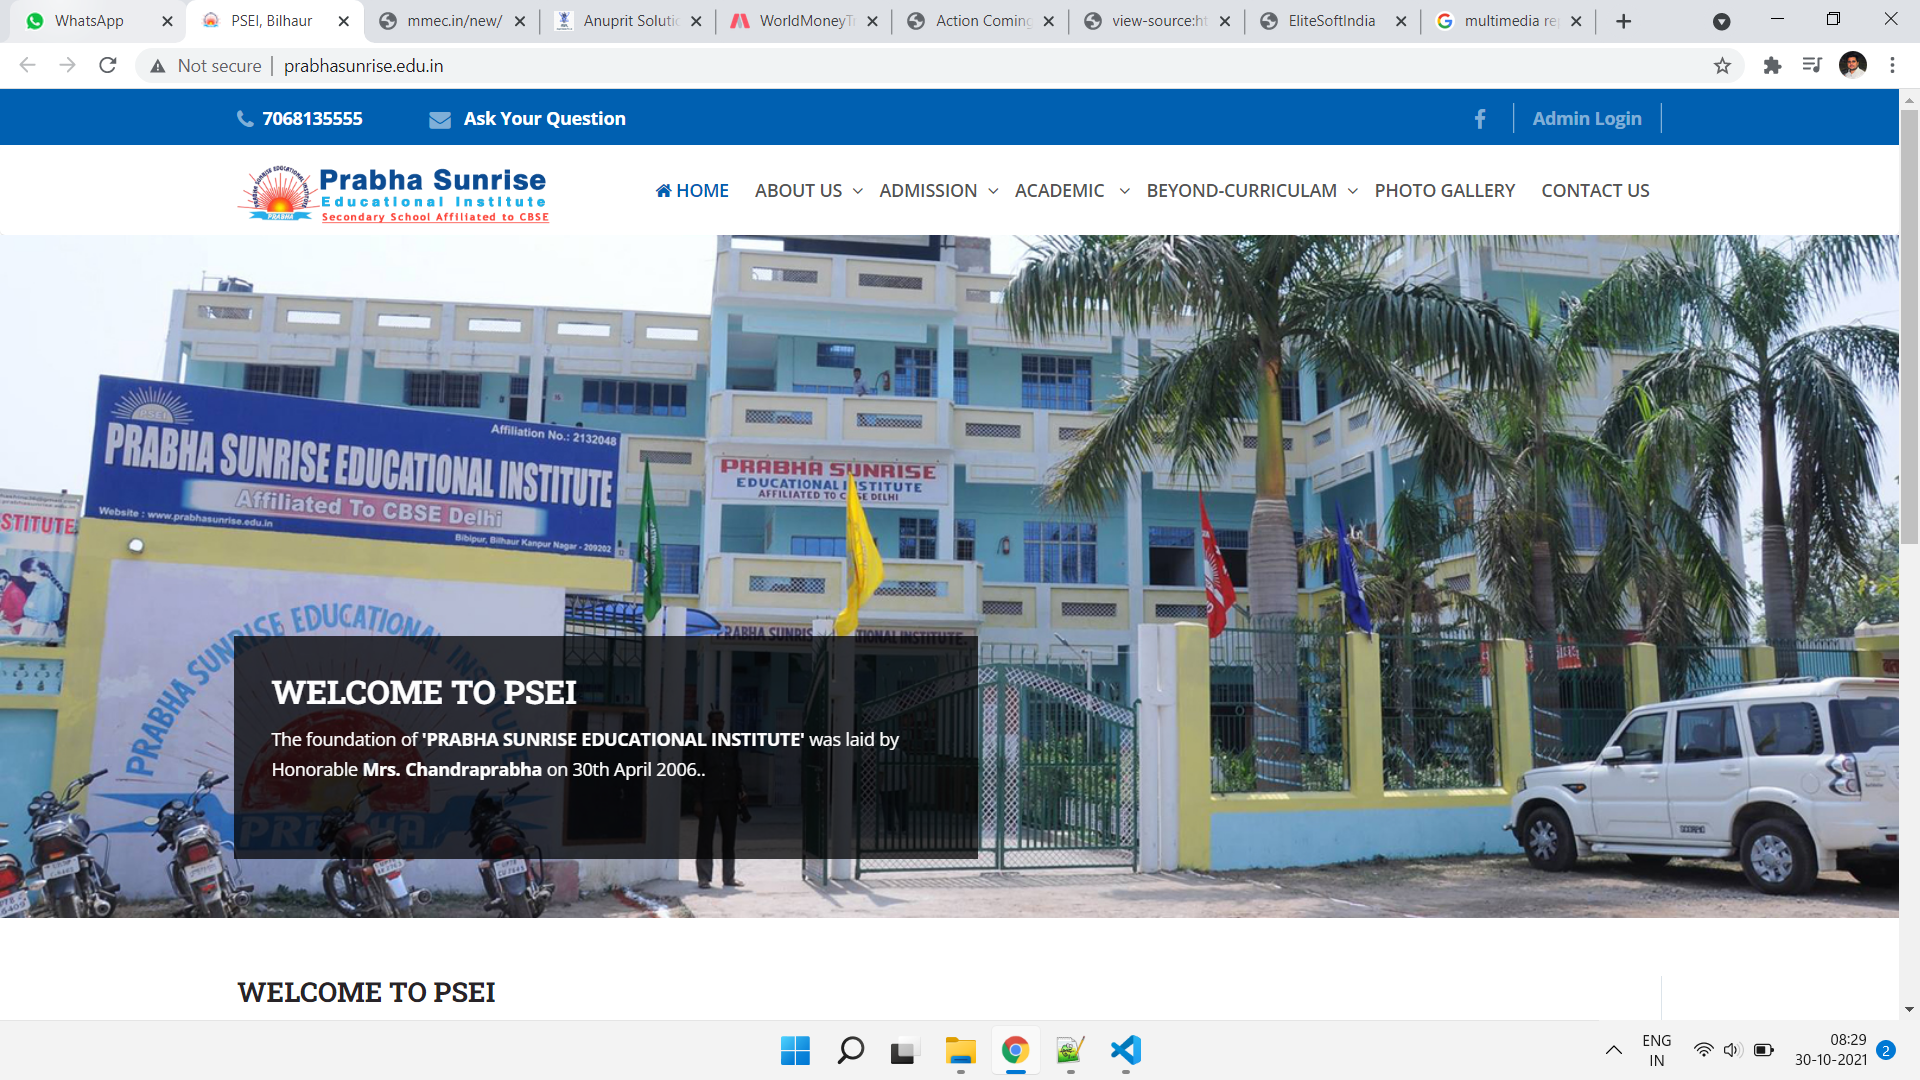Open Visual Studio Code from taskbar
Viewport: 1920px width, 1080px height.
(1125, 1050)
